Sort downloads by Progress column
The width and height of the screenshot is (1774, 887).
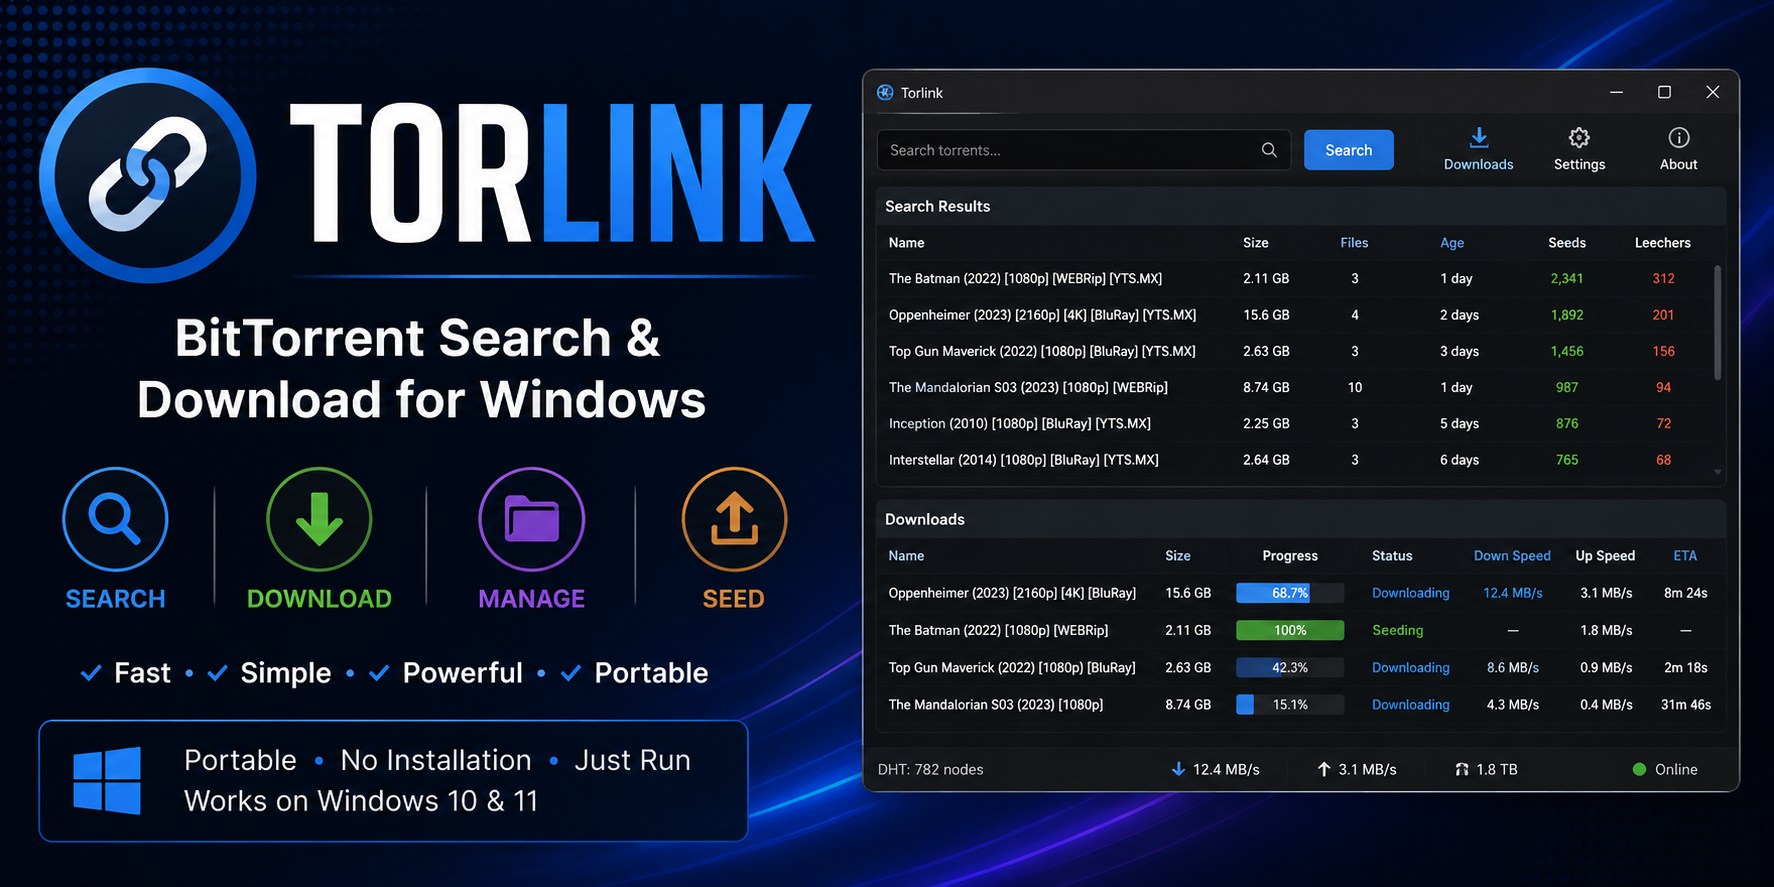tap(1290, 556)
